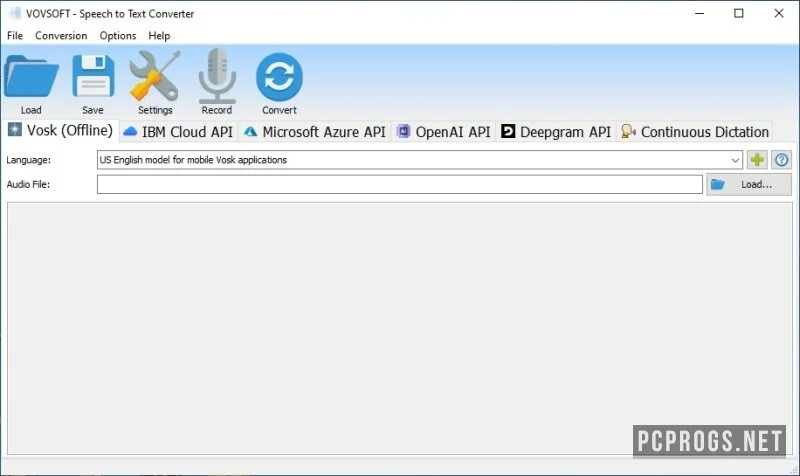The height and width of the screenshot is (476, 800).
Task: Switch to the OpenAI API tab
Action: pyautogui.click(x=443, y=132)
